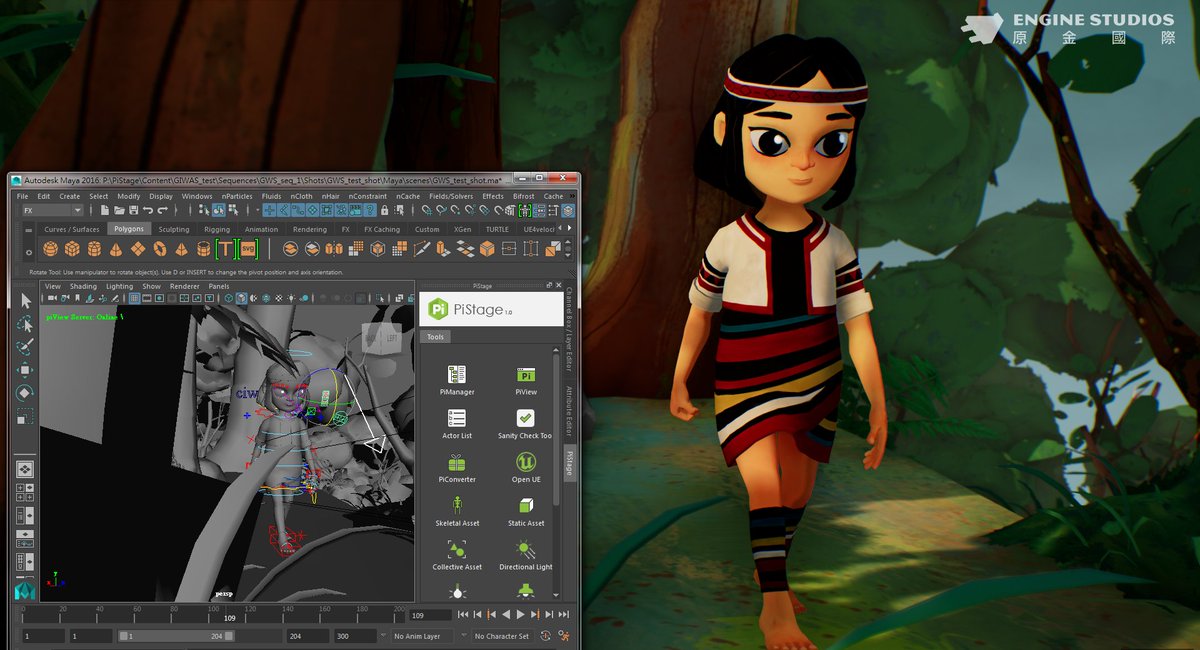
Task: Click the Redo arrow in status line
Action: point(163,211)
